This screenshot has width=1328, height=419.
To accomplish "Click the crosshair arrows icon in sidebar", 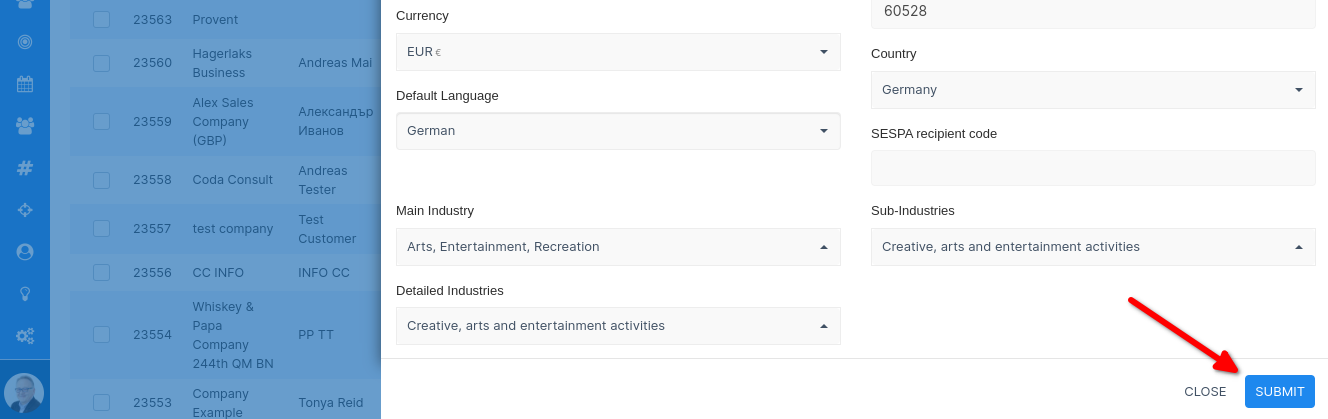I will point(25,210).
